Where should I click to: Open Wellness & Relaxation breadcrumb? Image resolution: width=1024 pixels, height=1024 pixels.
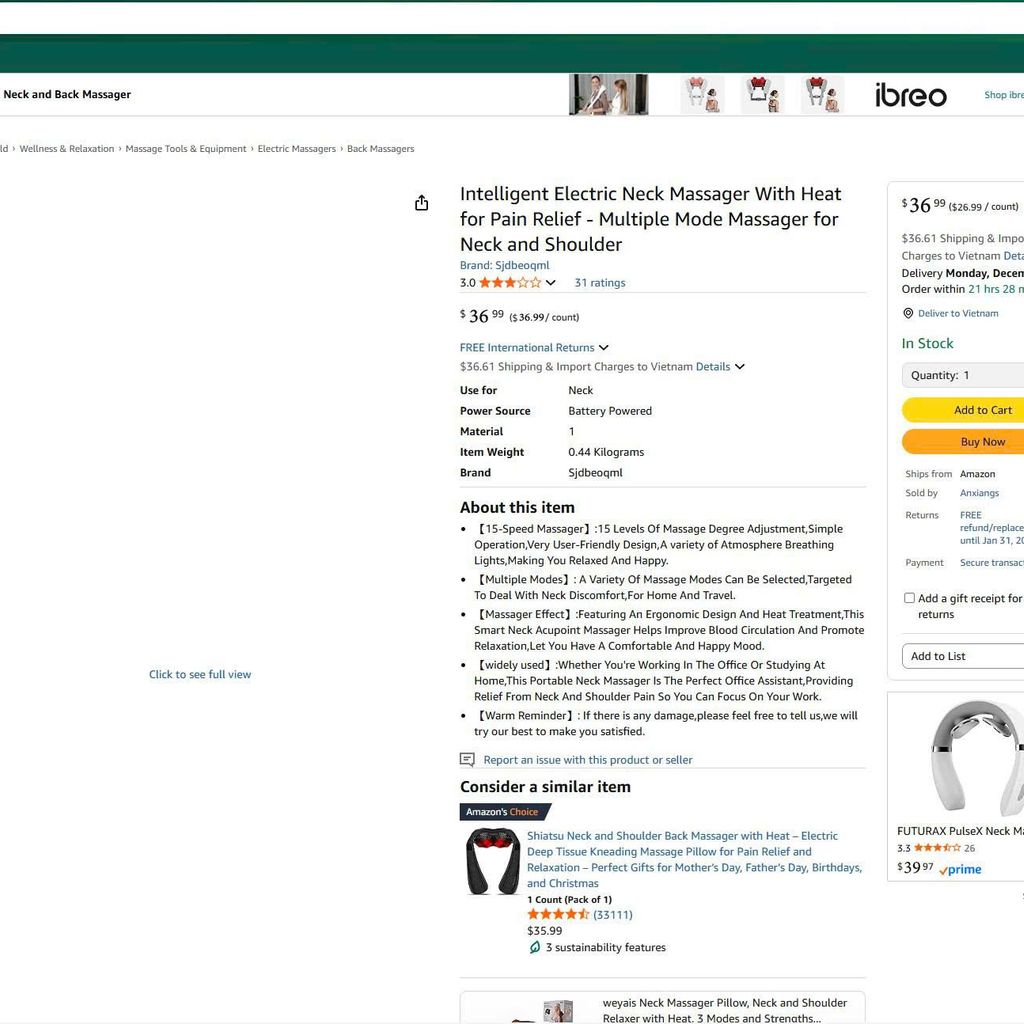[x=67, y=149]
